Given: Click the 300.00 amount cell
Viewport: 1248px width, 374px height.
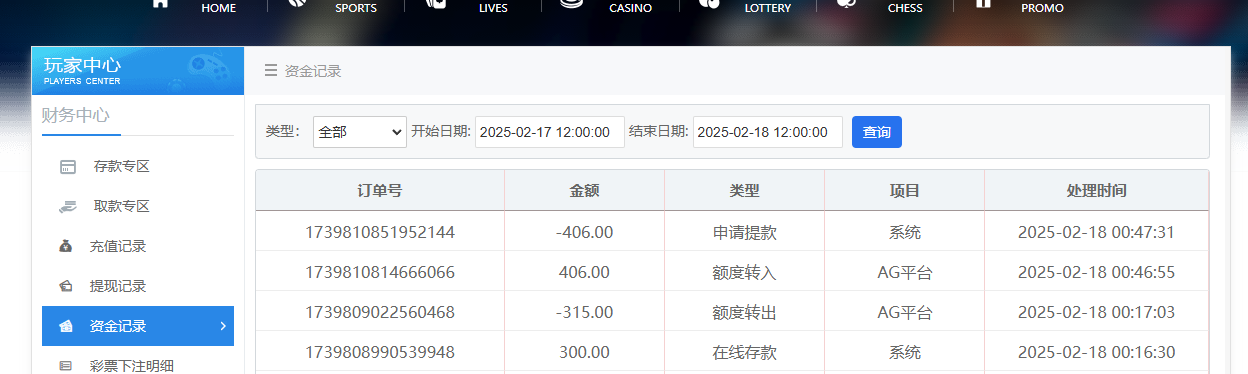Looking at the screenshot, I should point(584,352).
